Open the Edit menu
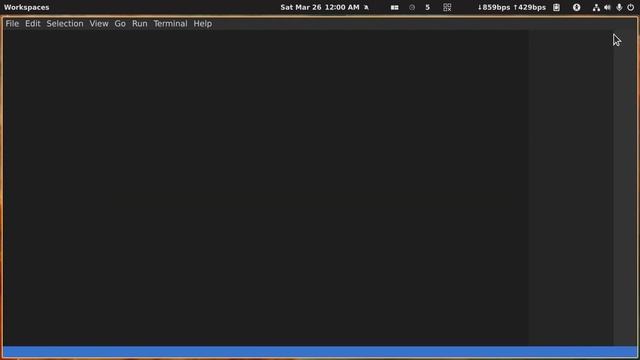The height and width of the screenshot is (360, 640). pos(33,24)
